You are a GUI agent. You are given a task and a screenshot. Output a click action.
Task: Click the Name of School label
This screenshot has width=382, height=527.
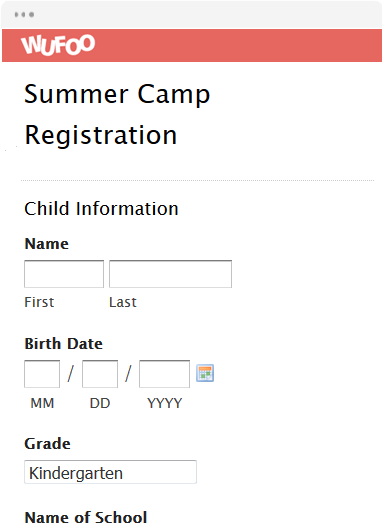tap(86, 517)
